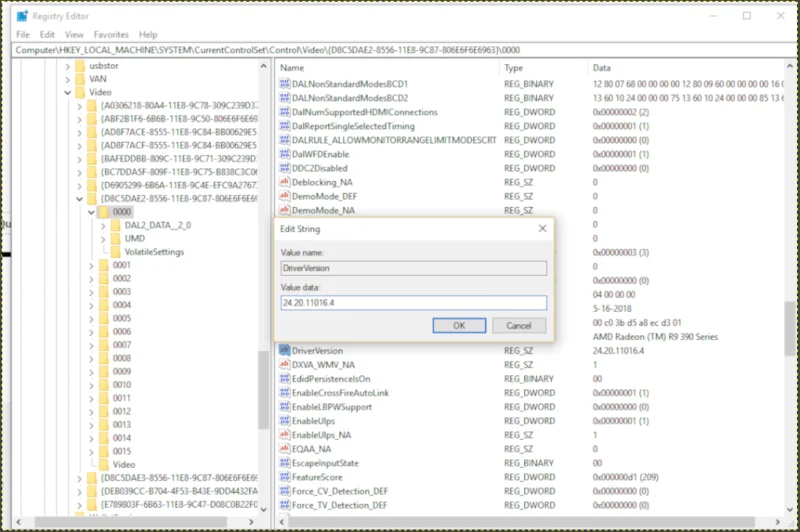Select the 5-16-2018 data value
Screen dimensions: 800x532
coord(612,309)
